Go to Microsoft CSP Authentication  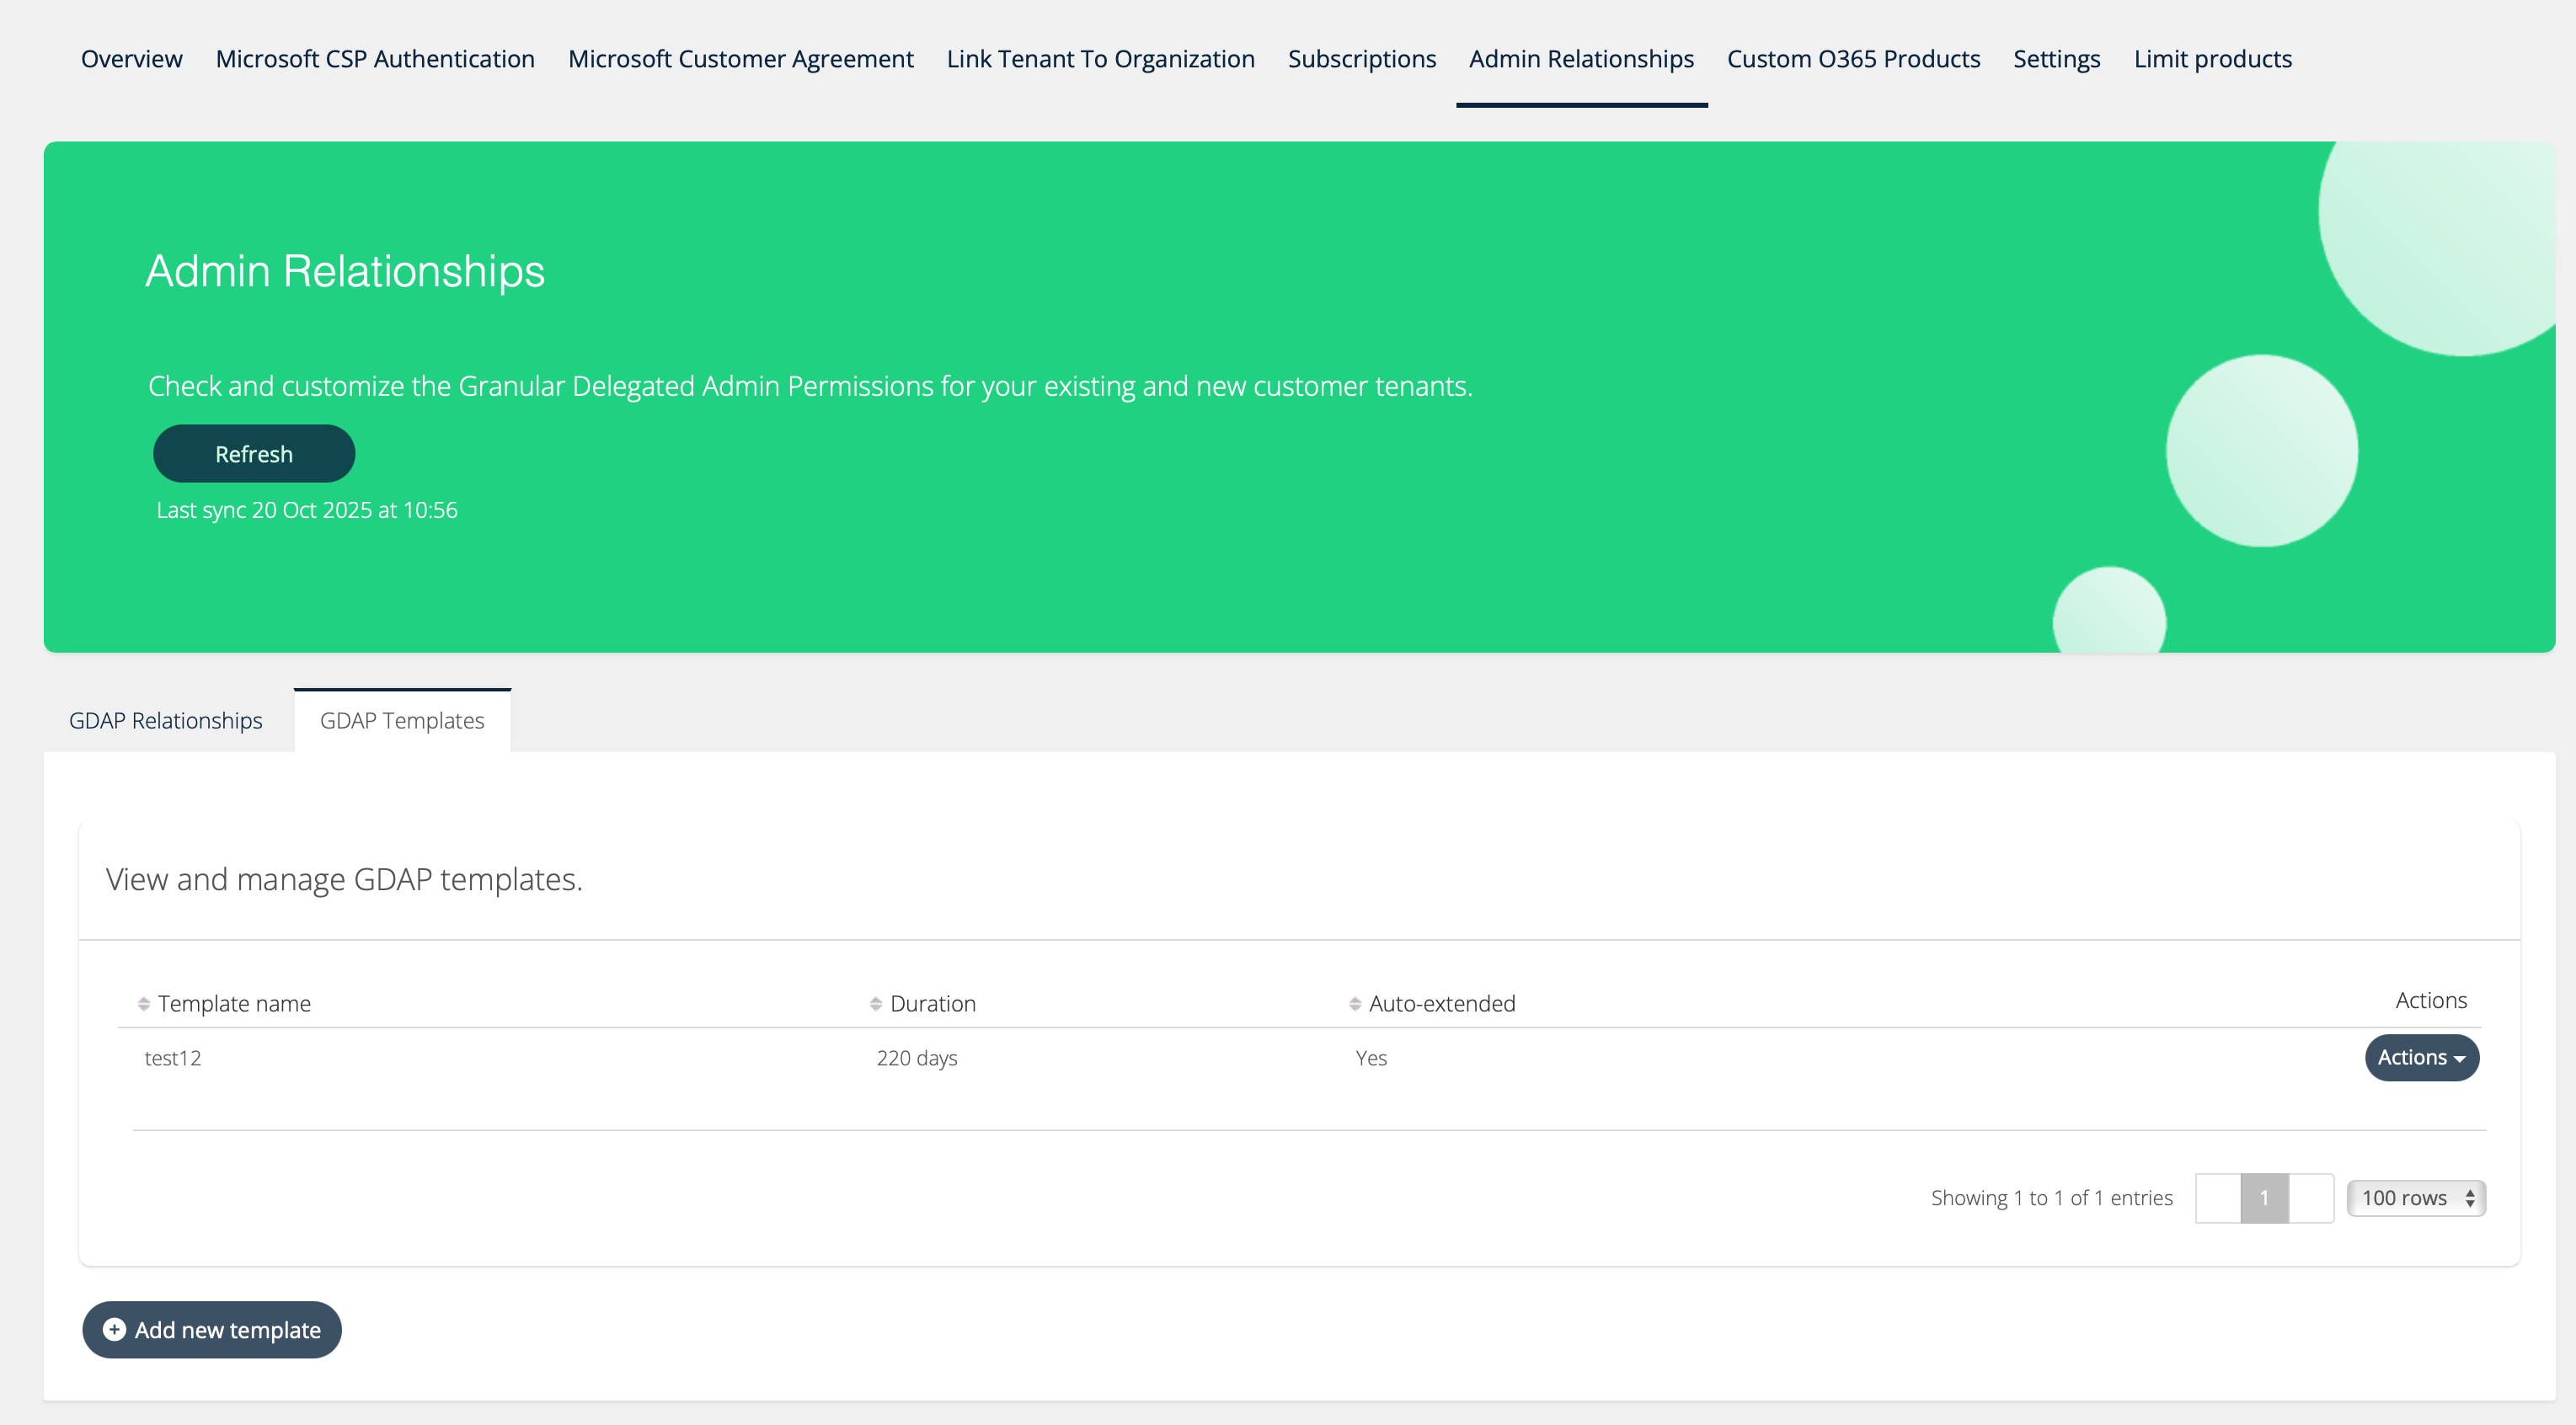coord(375,59)
